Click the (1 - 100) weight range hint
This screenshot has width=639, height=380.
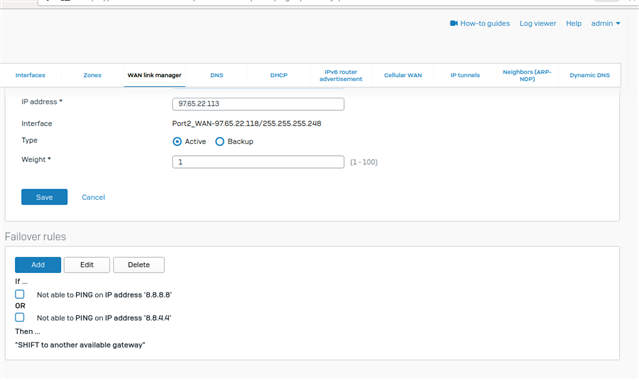click(x=364, y=162)
